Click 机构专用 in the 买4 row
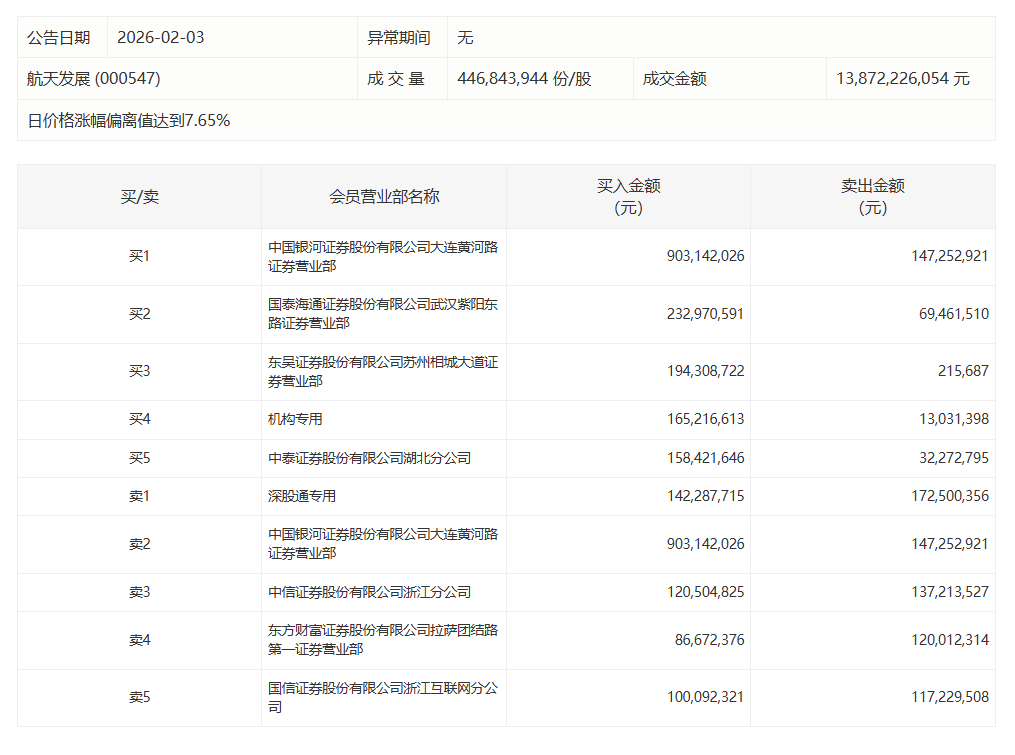This screenshot has width=1015, height=755. click(x=296, y=420)
